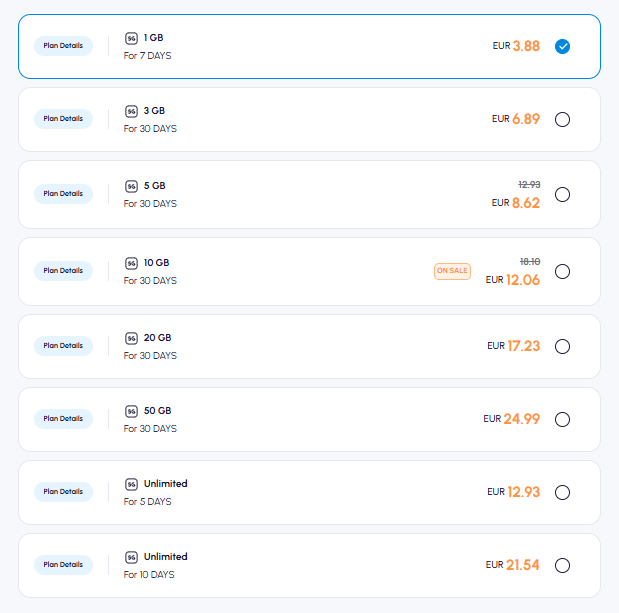The width and height of the screenshot is (619, 613).
Task: Click the 5G icon beside 3 GB
Action: tap(131, 111)
